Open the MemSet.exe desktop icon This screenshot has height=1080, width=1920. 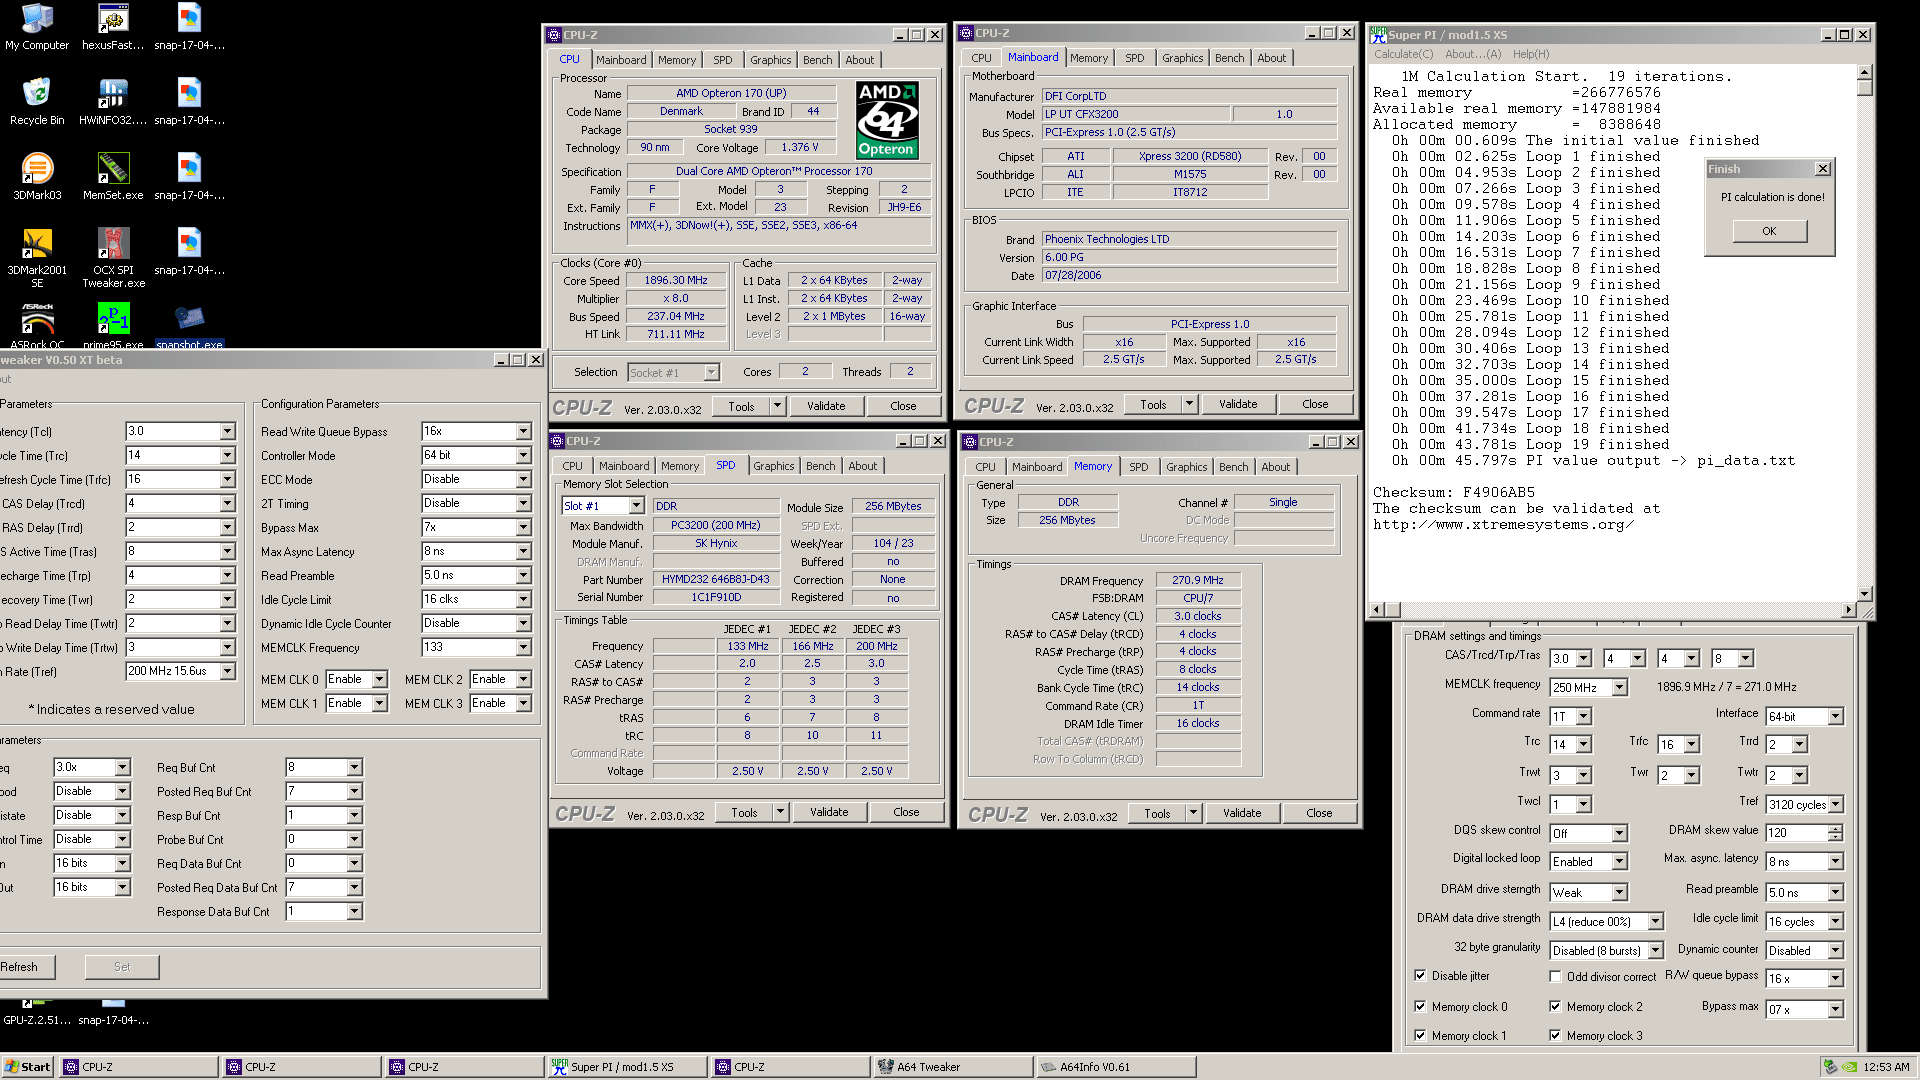(113, 170)
